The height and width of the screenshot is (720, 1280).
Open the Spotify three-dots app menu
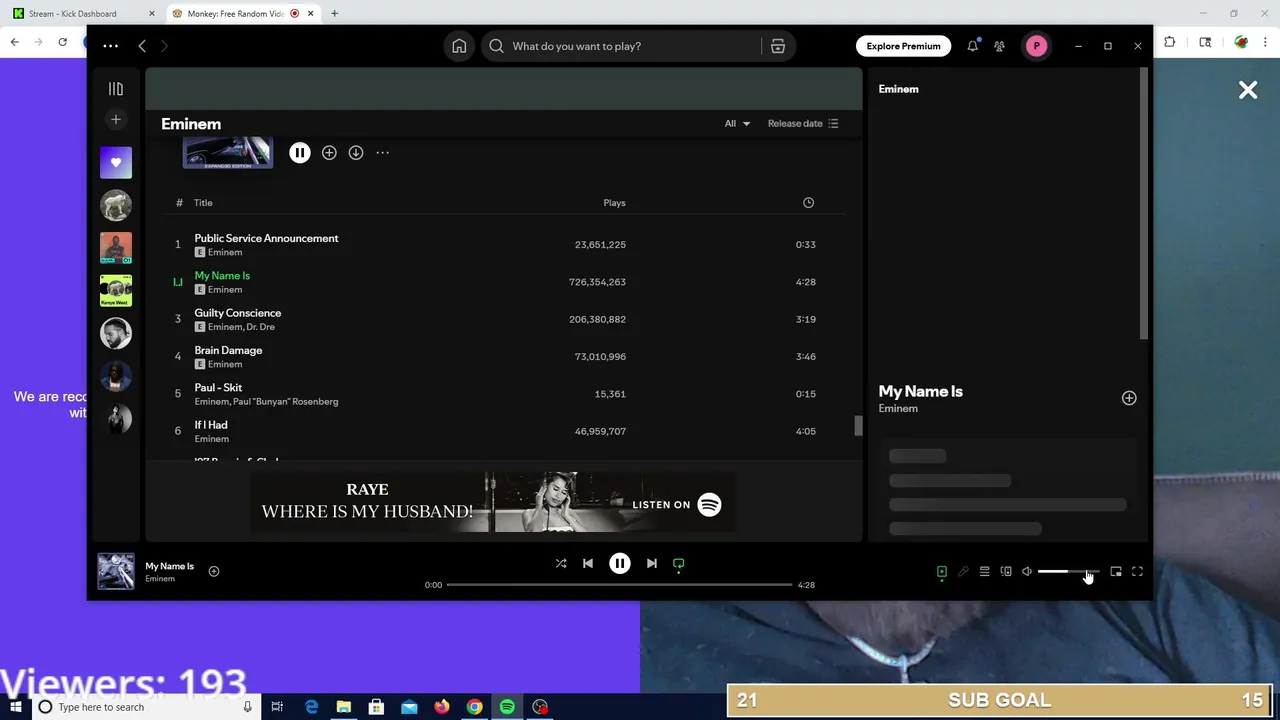111,46
